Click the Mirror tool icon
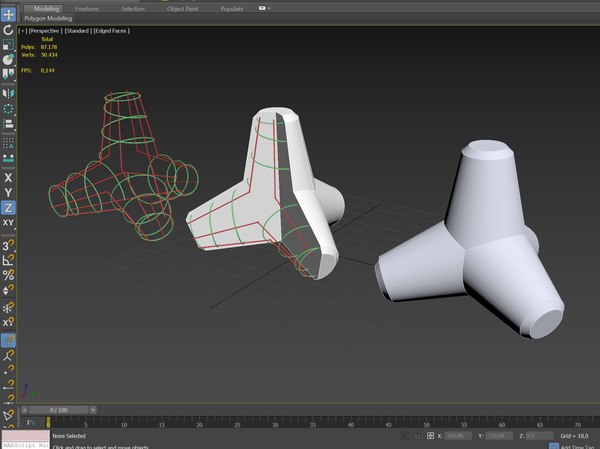Image resolution: width=600 pixels, height=449 pixels. coord(8,93)
